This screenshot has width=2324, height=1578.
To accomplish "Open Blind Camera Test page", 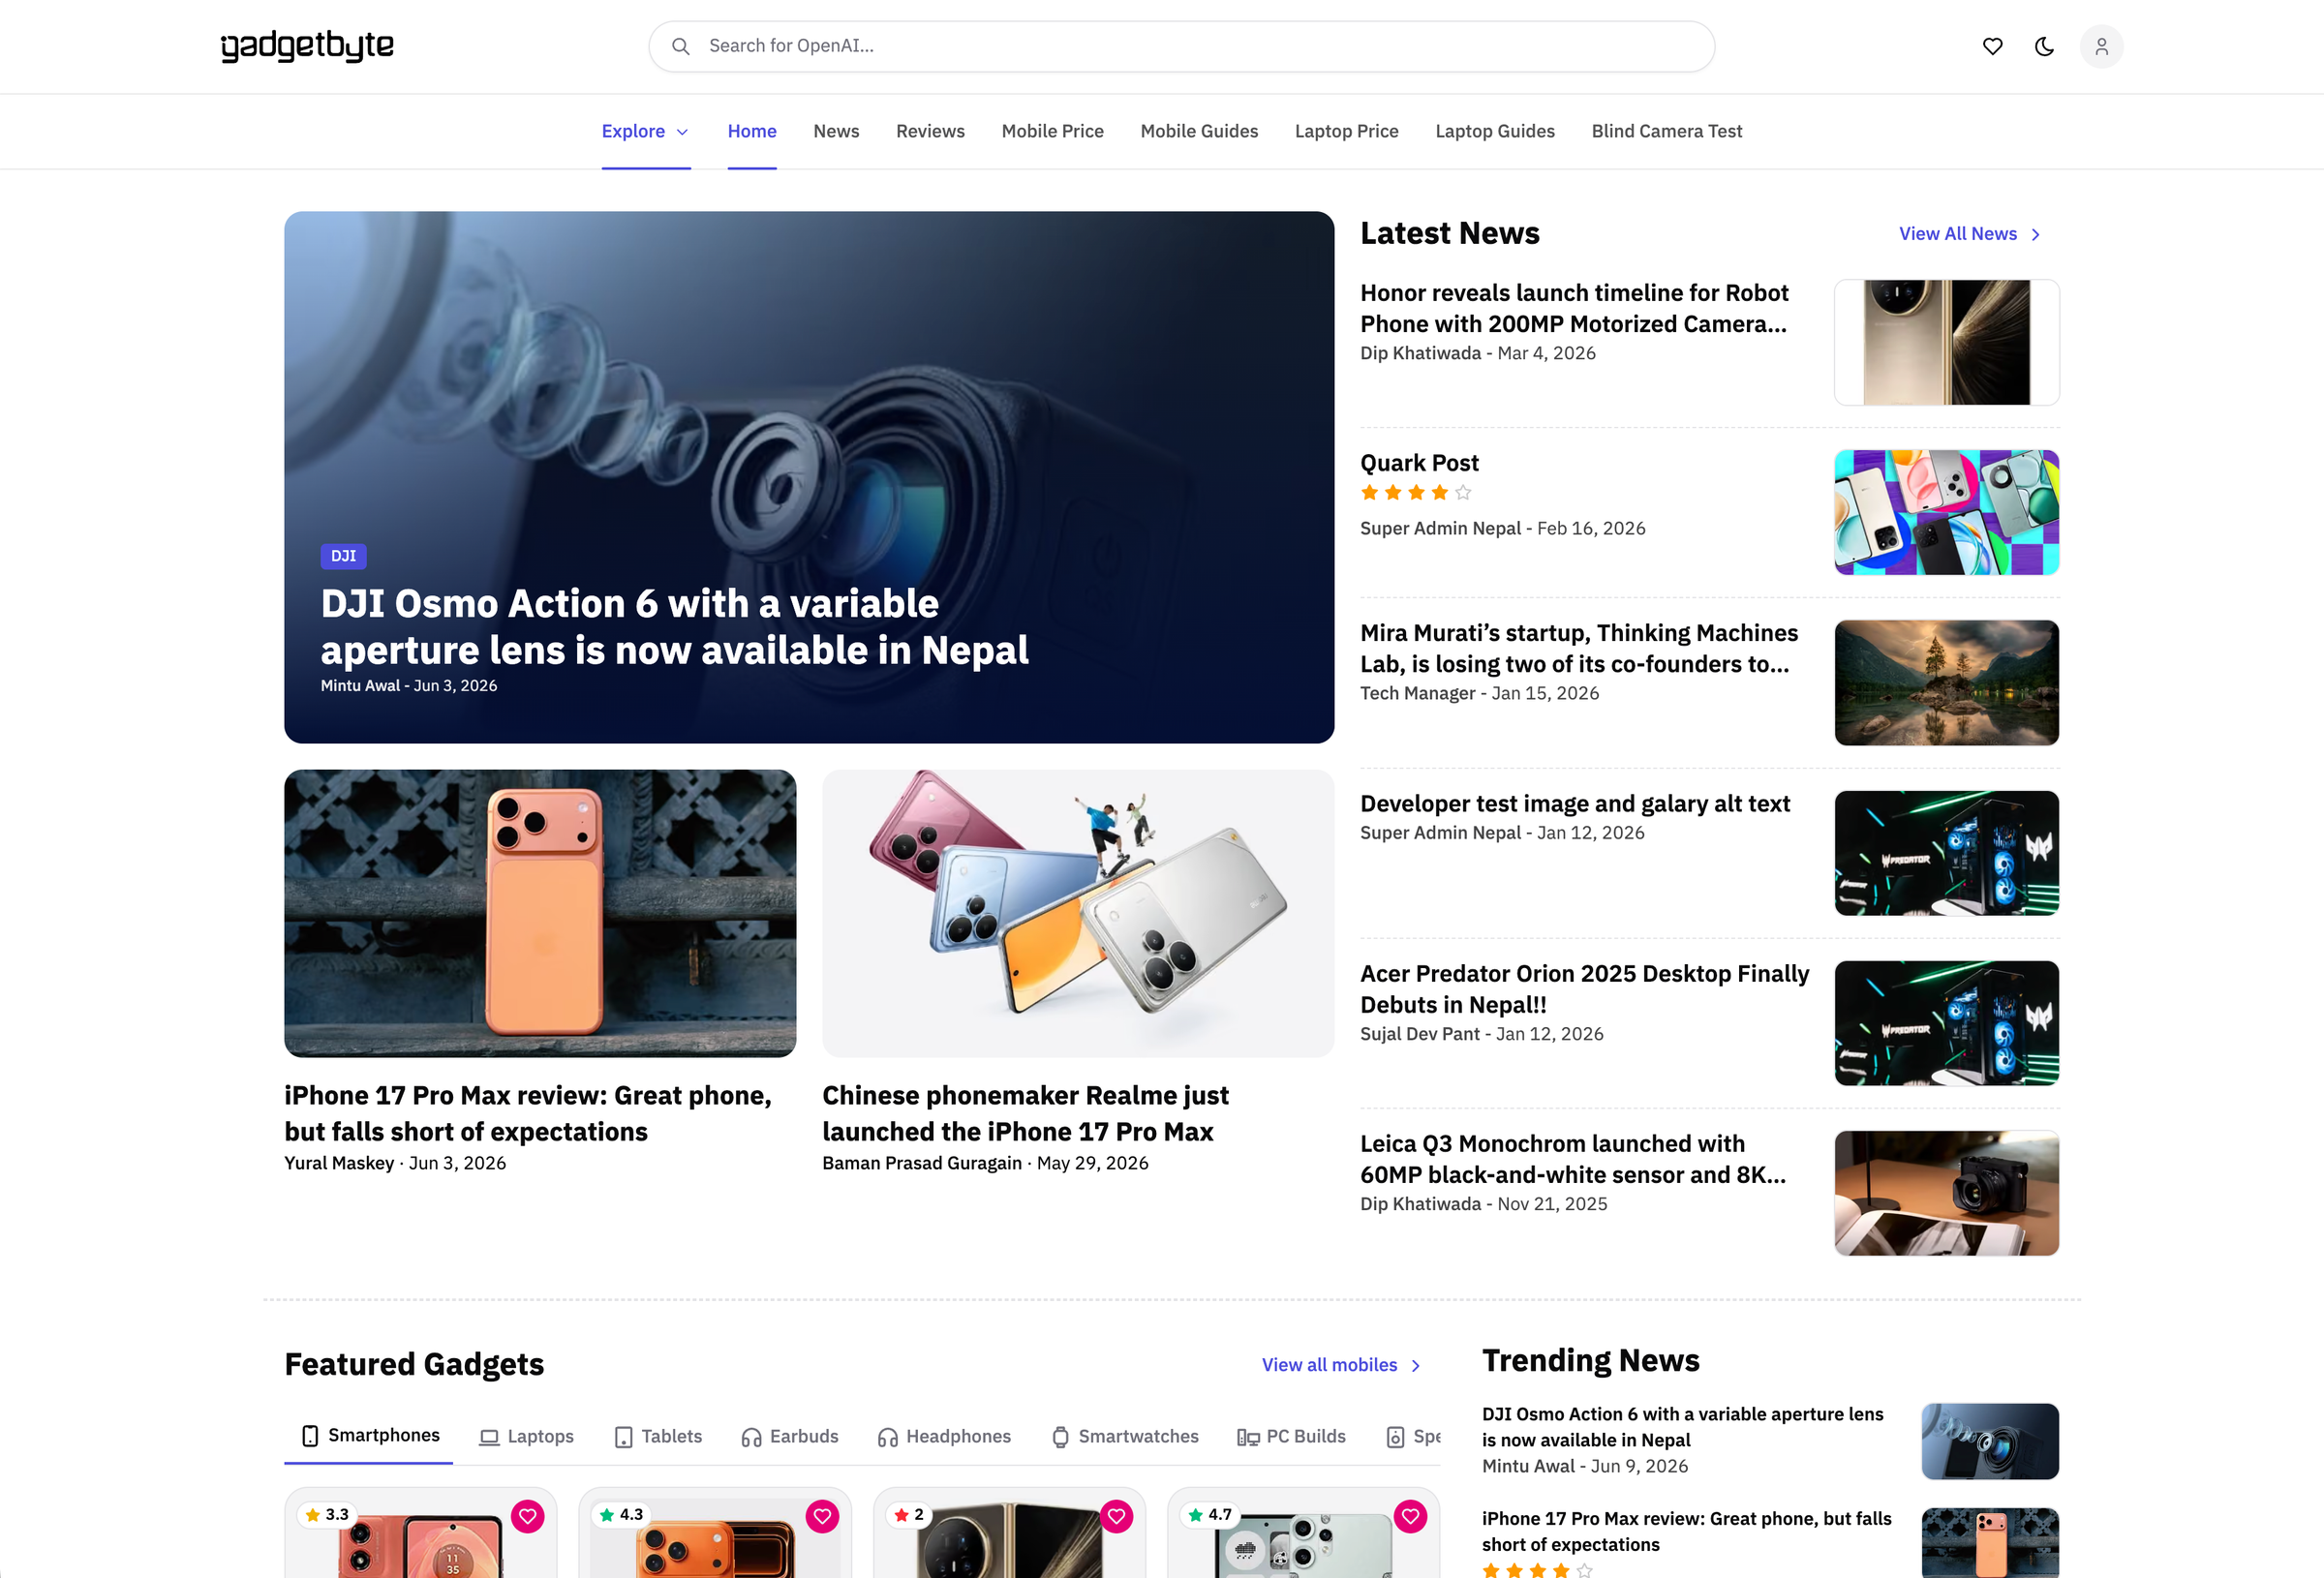I will pyautogui.click(x=1666, y=131).
